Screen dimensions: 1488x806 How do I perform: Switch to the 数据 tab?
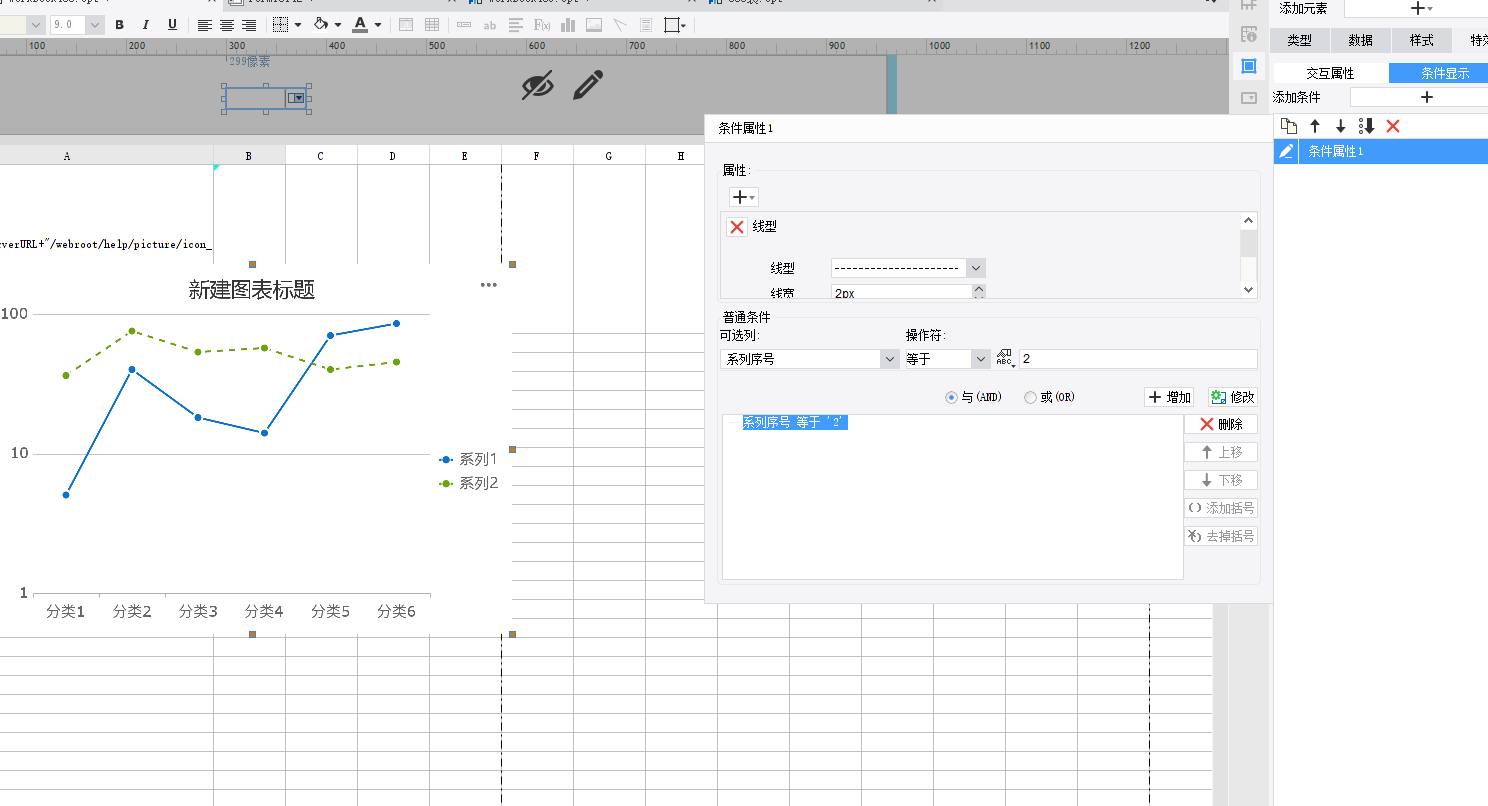1360,41
